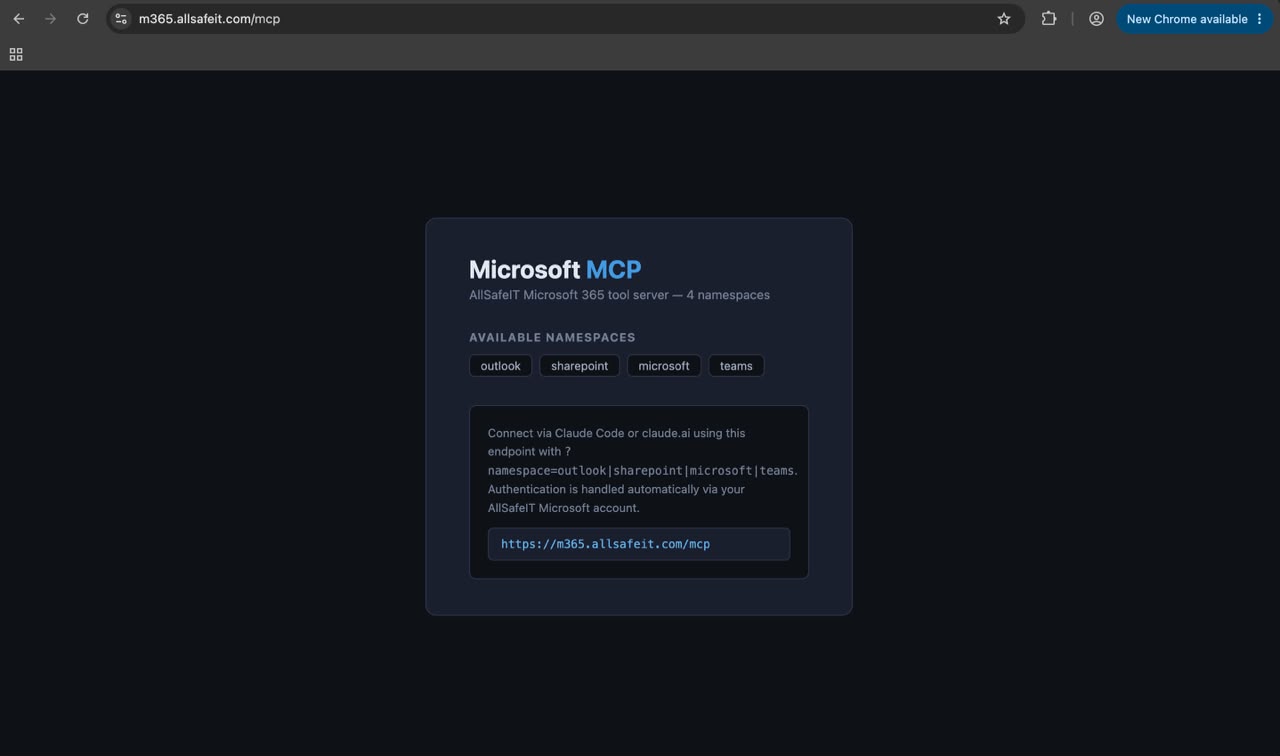This screenshot has height=756, width=1280.
Task: Click the browser forward arrow
Action: coord(50,19)
